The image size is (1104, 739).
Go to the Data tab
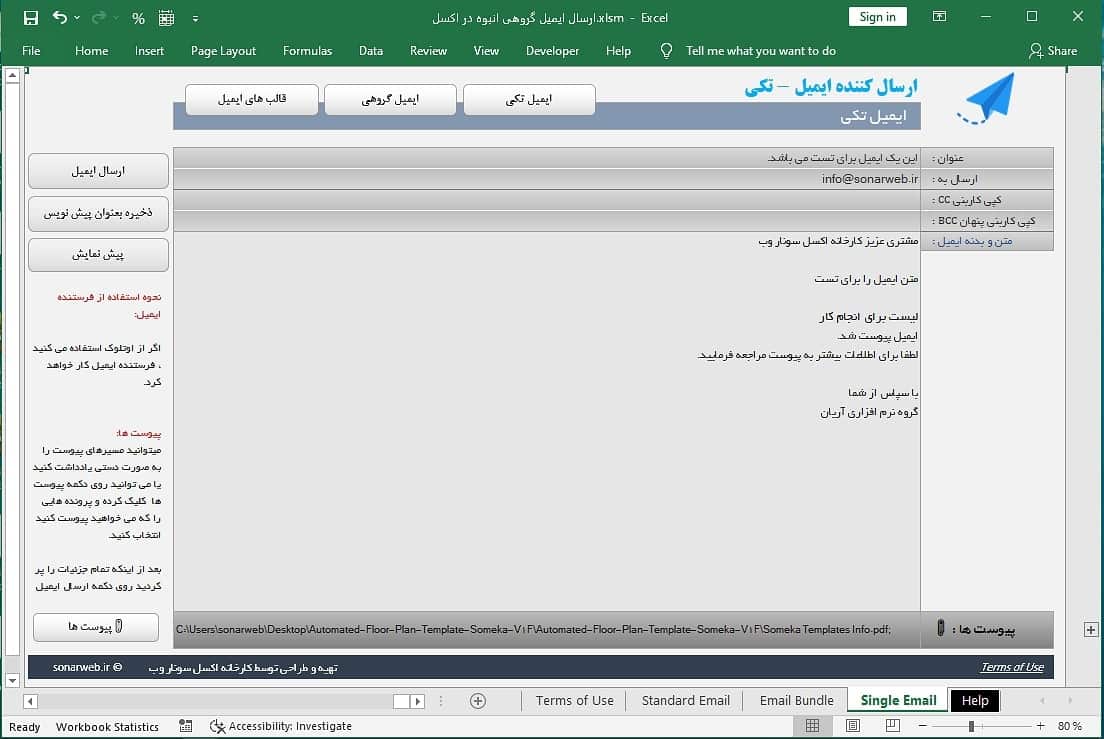pos(370,51)
